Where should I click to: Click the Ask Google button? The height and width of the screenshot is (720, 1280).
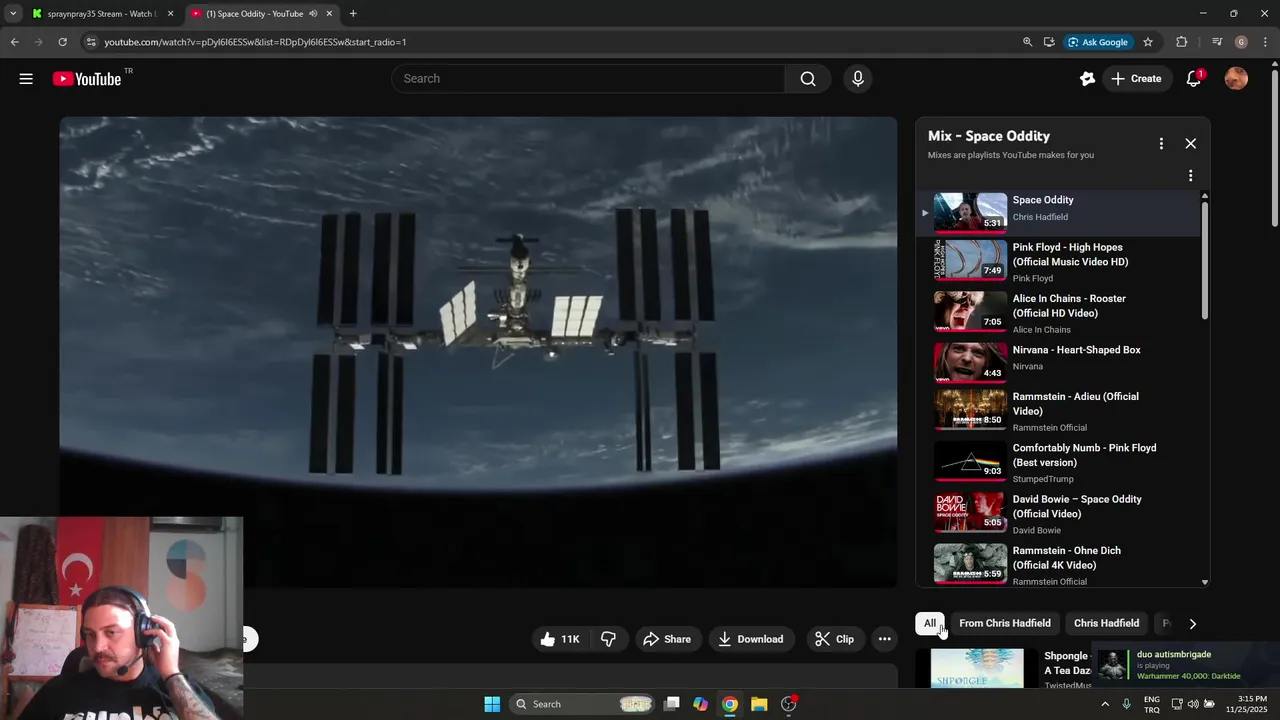click(1098, 42)
